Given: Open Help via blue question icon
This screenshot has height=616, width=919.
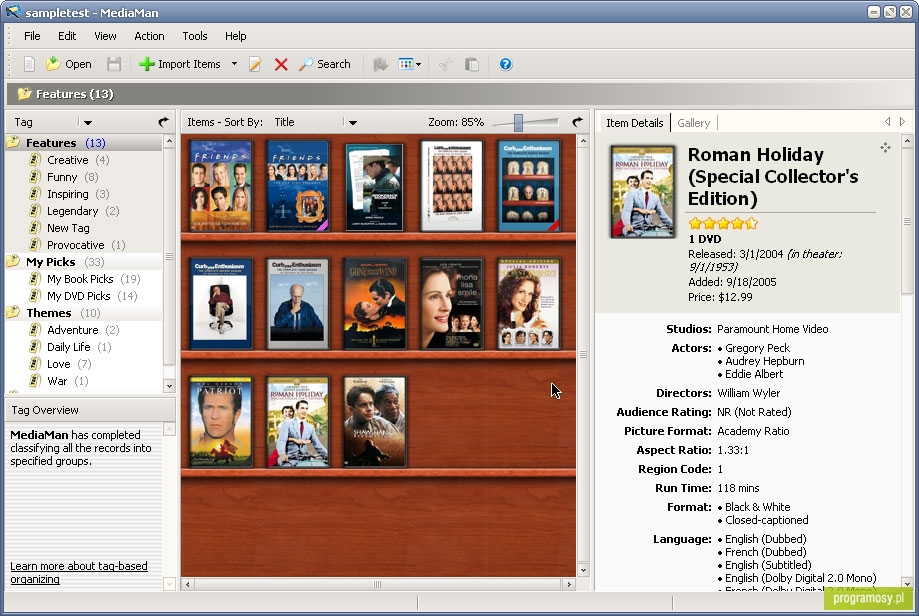Looking at the screenshot, I should coord(506,64).
